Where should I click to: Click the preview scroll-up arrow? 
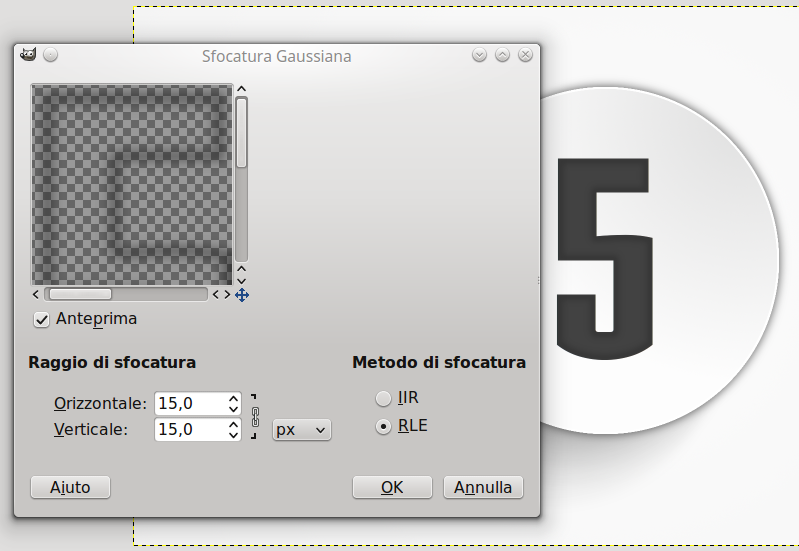242,89
